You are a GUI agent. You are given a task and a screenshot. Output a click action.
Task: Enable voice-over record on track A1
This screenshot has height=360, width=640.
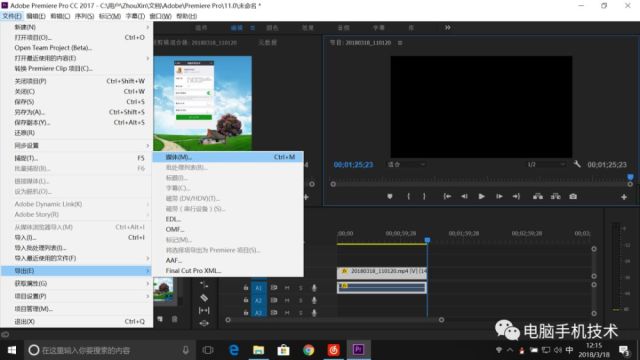[314, 288]
